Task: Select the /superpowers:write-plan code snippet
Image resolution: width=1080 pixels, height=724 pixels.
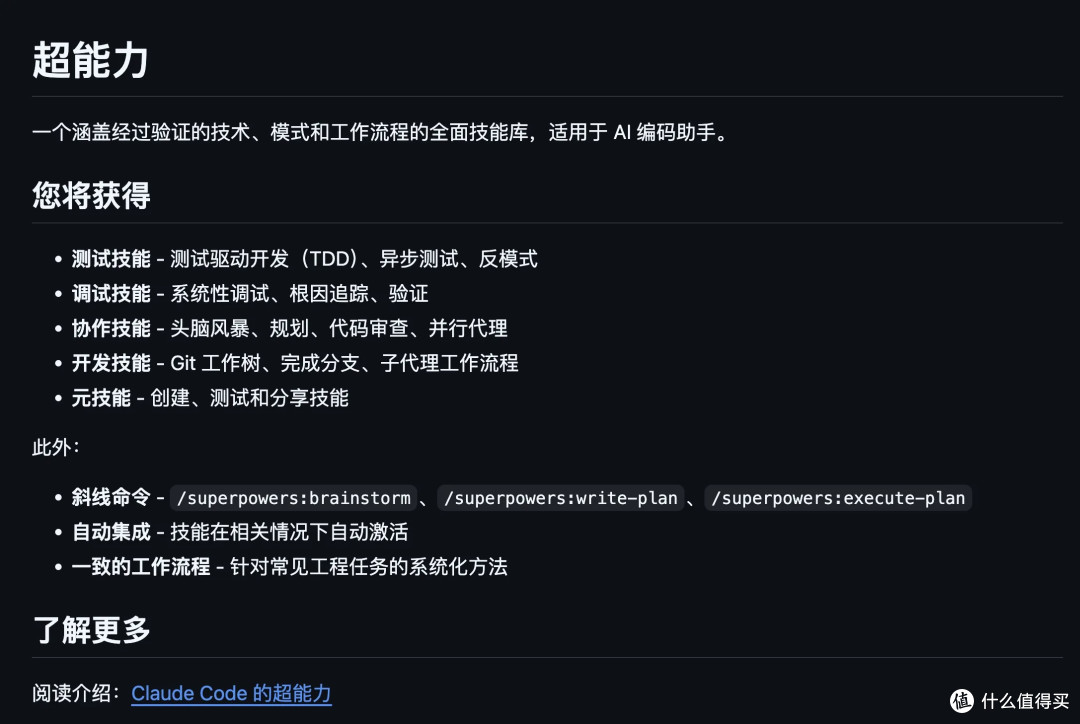Action: [561, 497]
